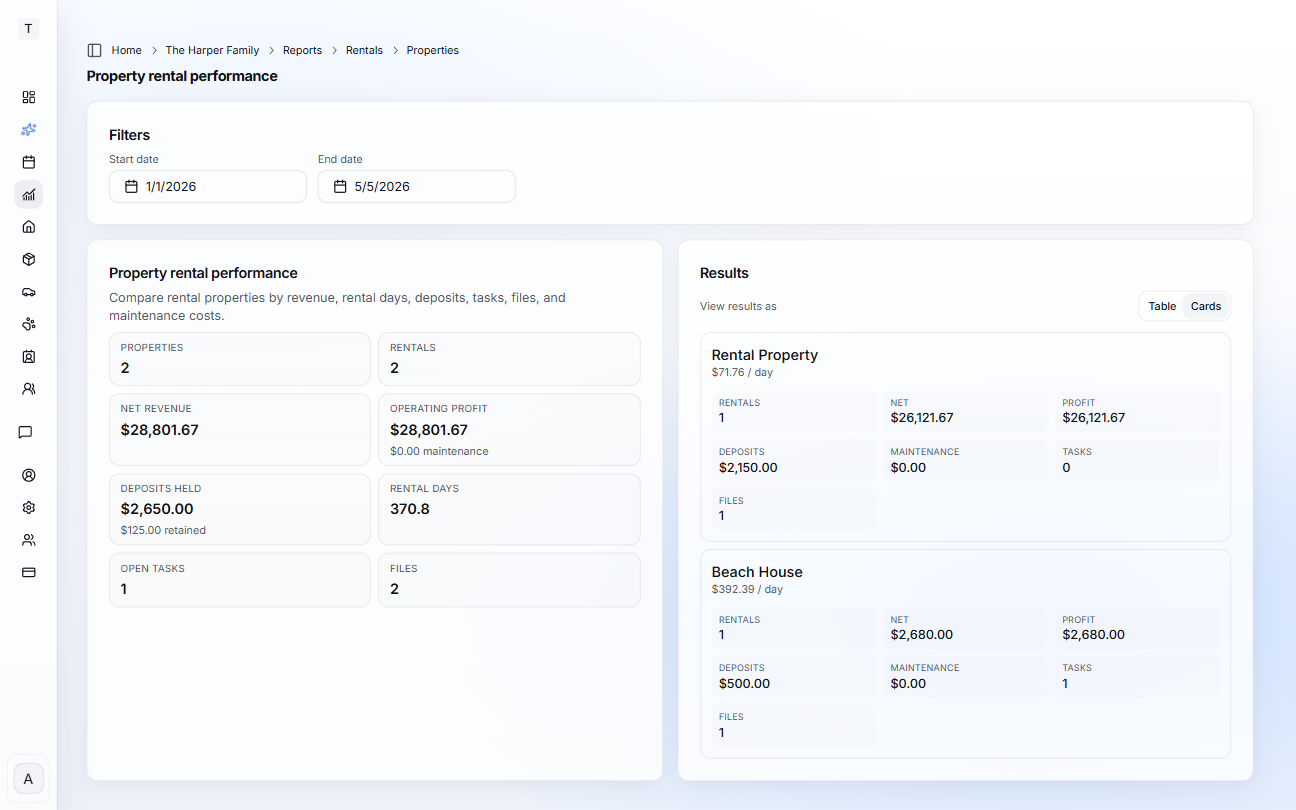Click the Results panel heading
1296x810 pixels.
click(724, 273)
